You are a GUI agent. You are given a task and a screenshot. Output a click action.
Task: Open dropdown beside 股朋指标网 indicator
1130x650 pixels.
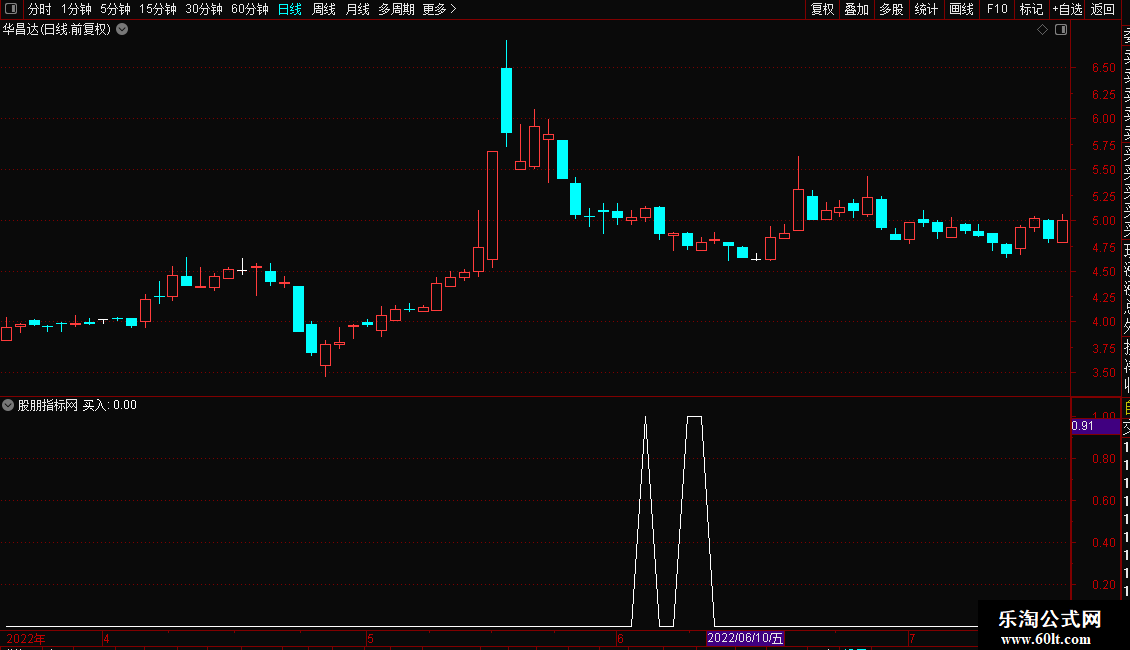coord(8,405)
